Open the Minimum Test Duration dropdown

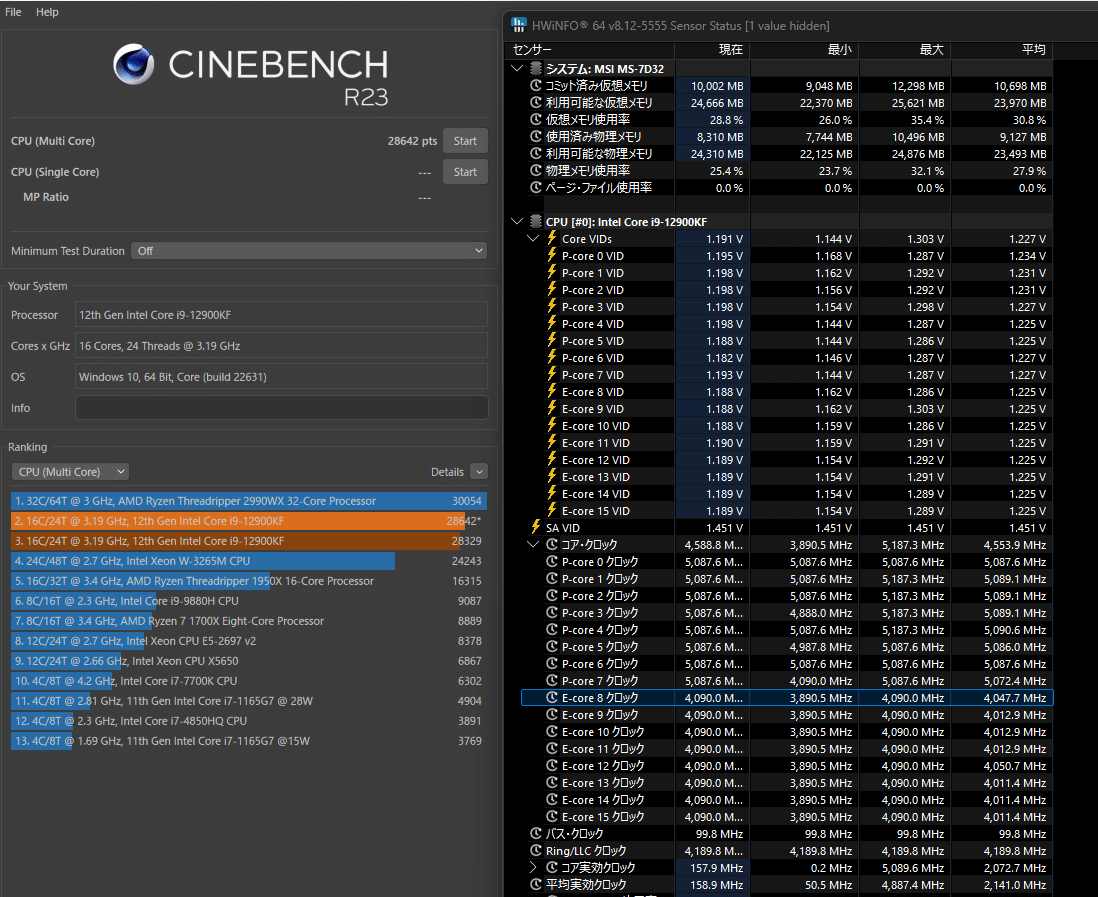309,251
